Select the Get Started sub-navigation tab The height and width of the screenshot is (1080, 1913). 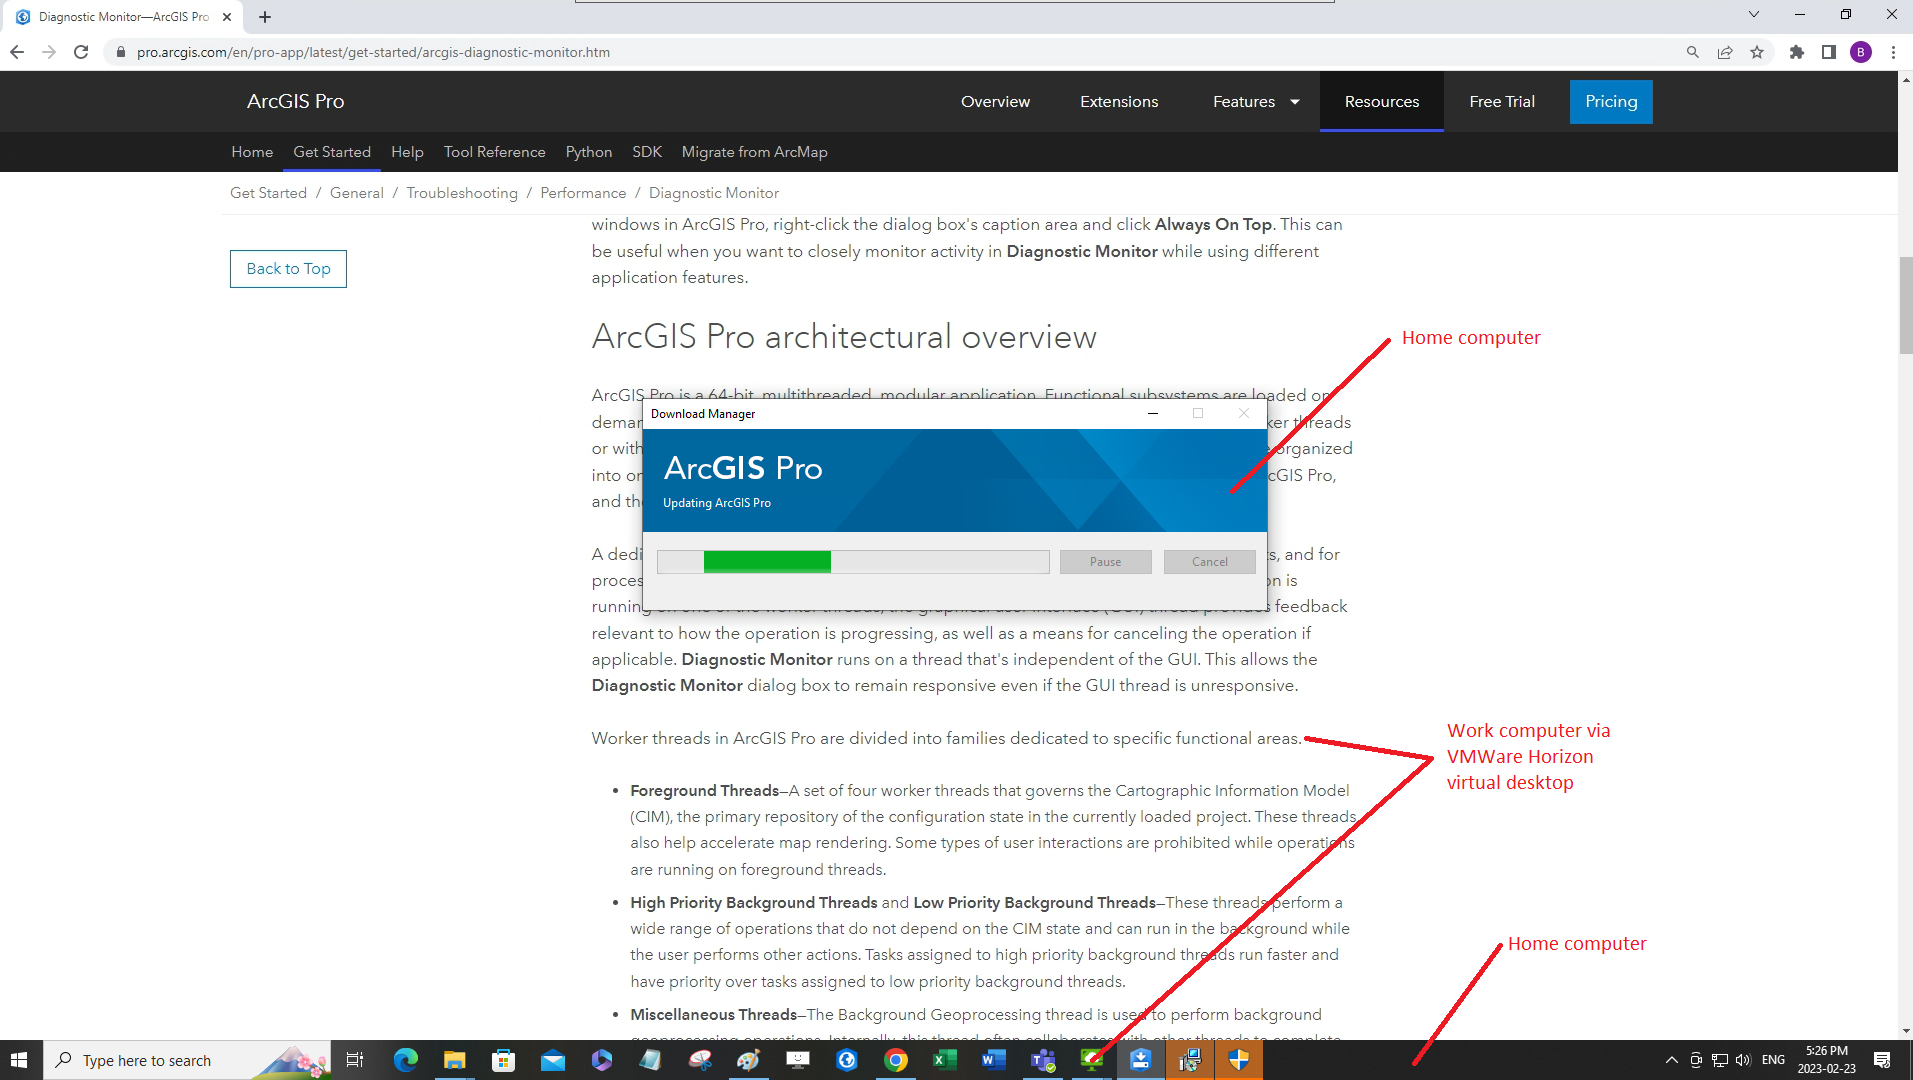332,152
